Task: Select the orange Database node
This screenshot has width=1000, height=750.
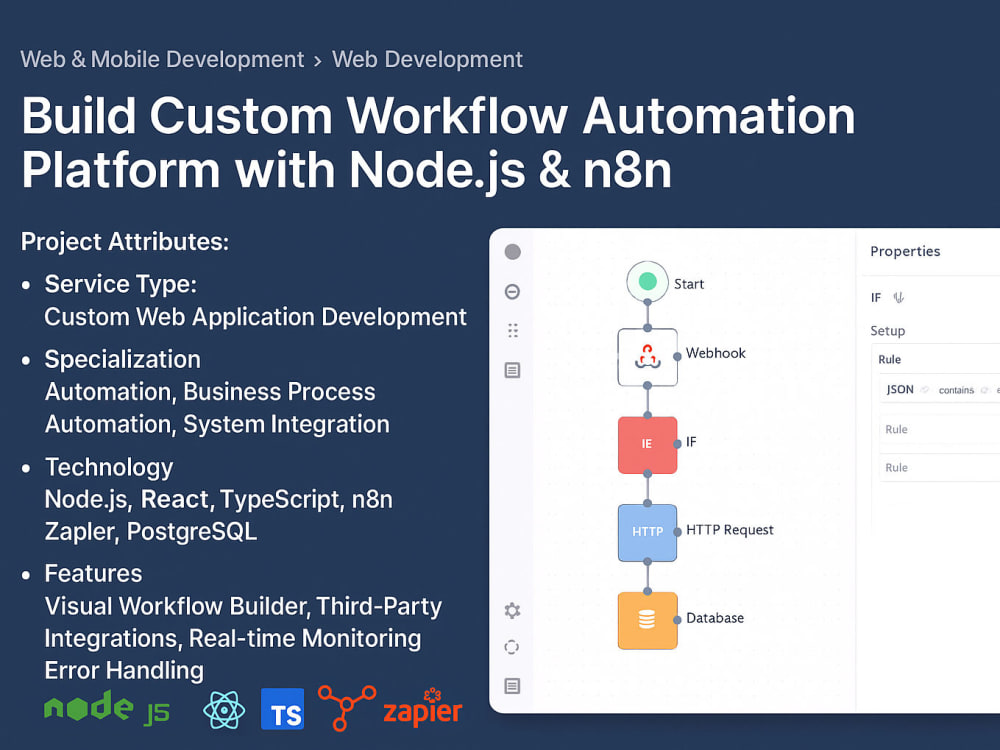Action: [647, 621]
